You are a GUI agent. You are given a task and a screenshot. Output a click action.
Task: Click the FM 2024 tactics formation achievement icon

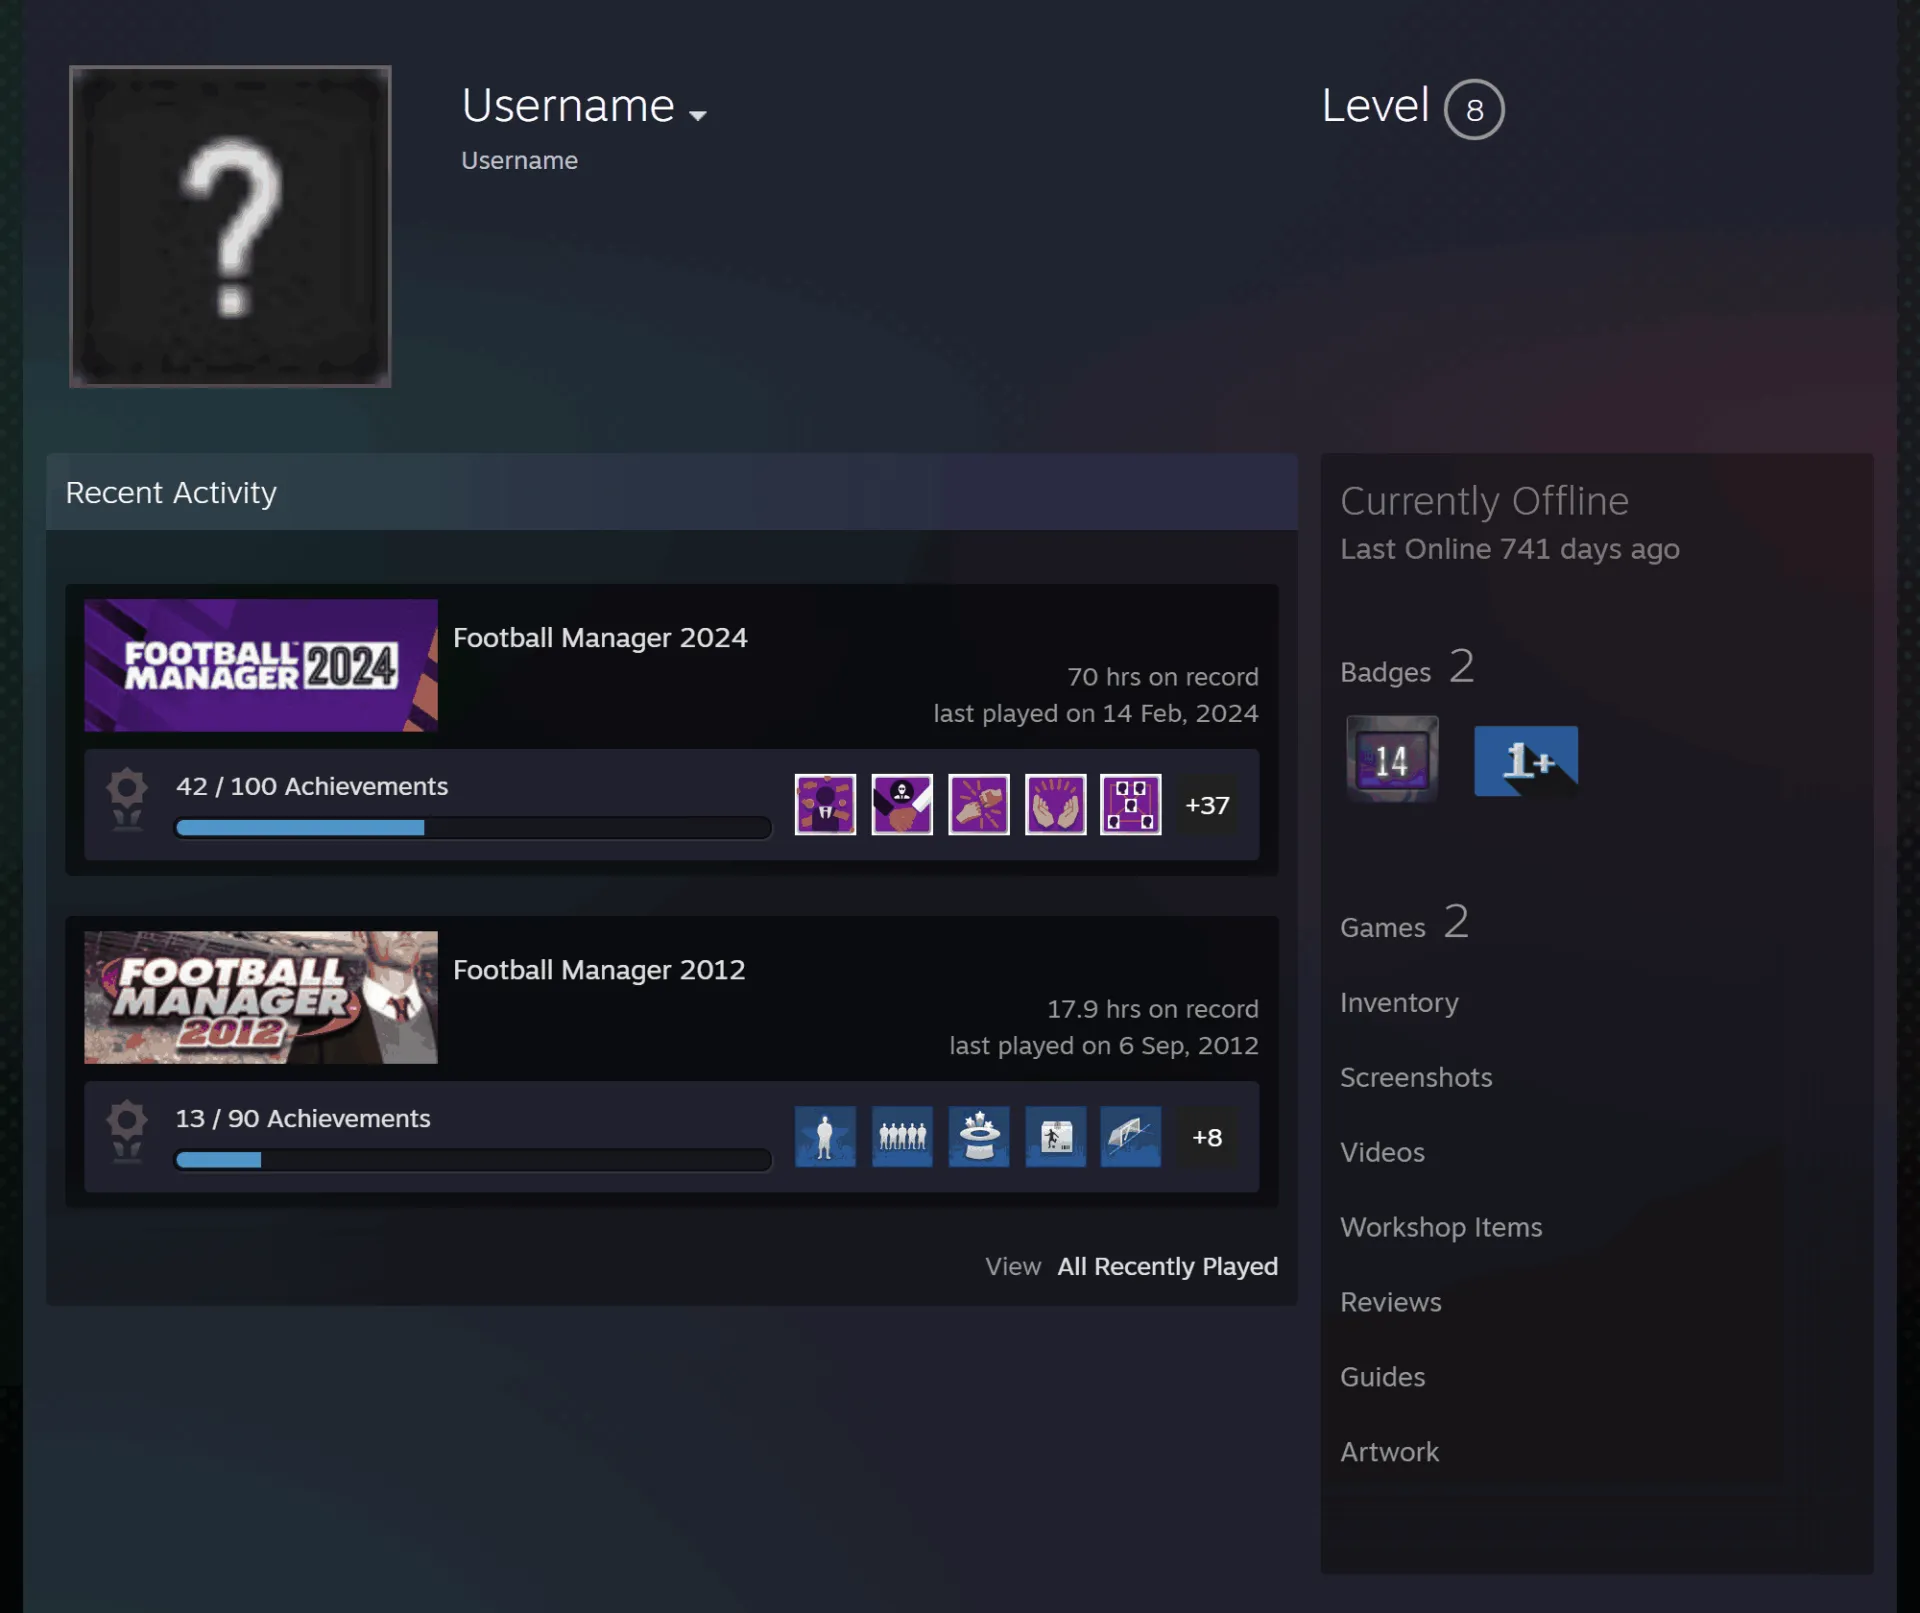pos(1131,804)
